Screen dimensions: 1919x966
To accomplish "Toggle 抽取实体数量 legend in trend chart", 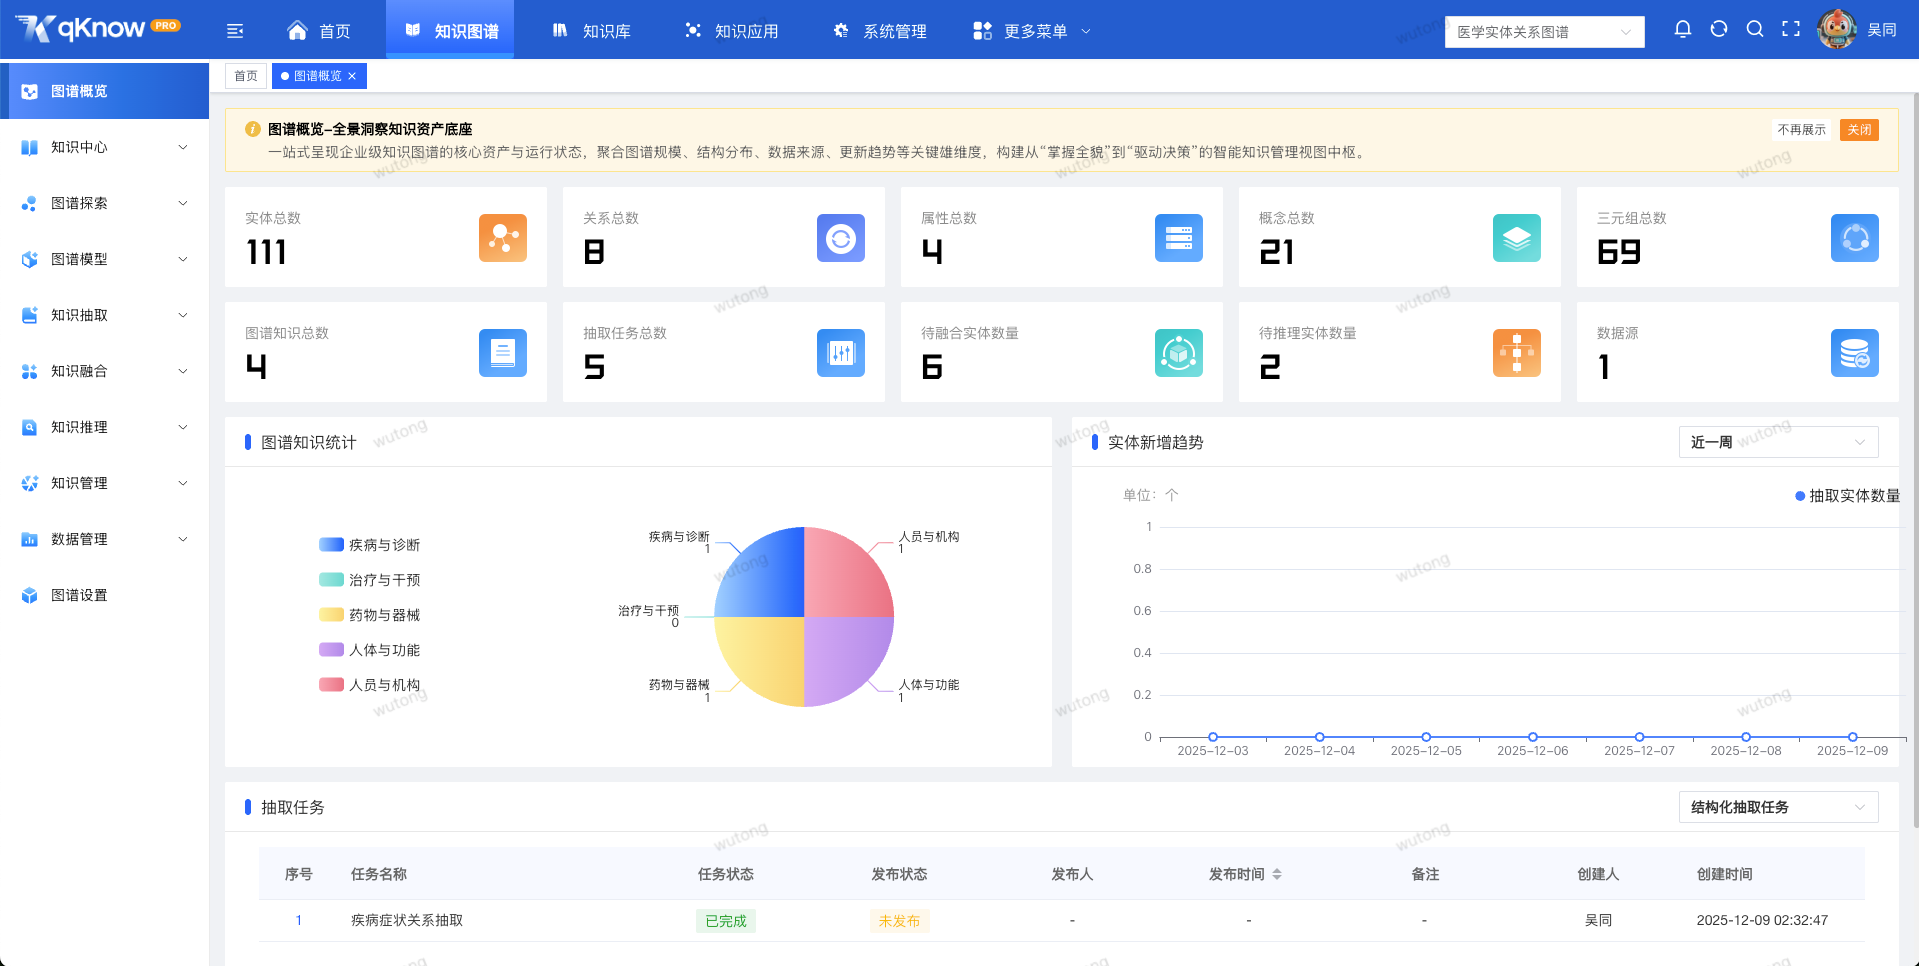I will point(1847,496).
